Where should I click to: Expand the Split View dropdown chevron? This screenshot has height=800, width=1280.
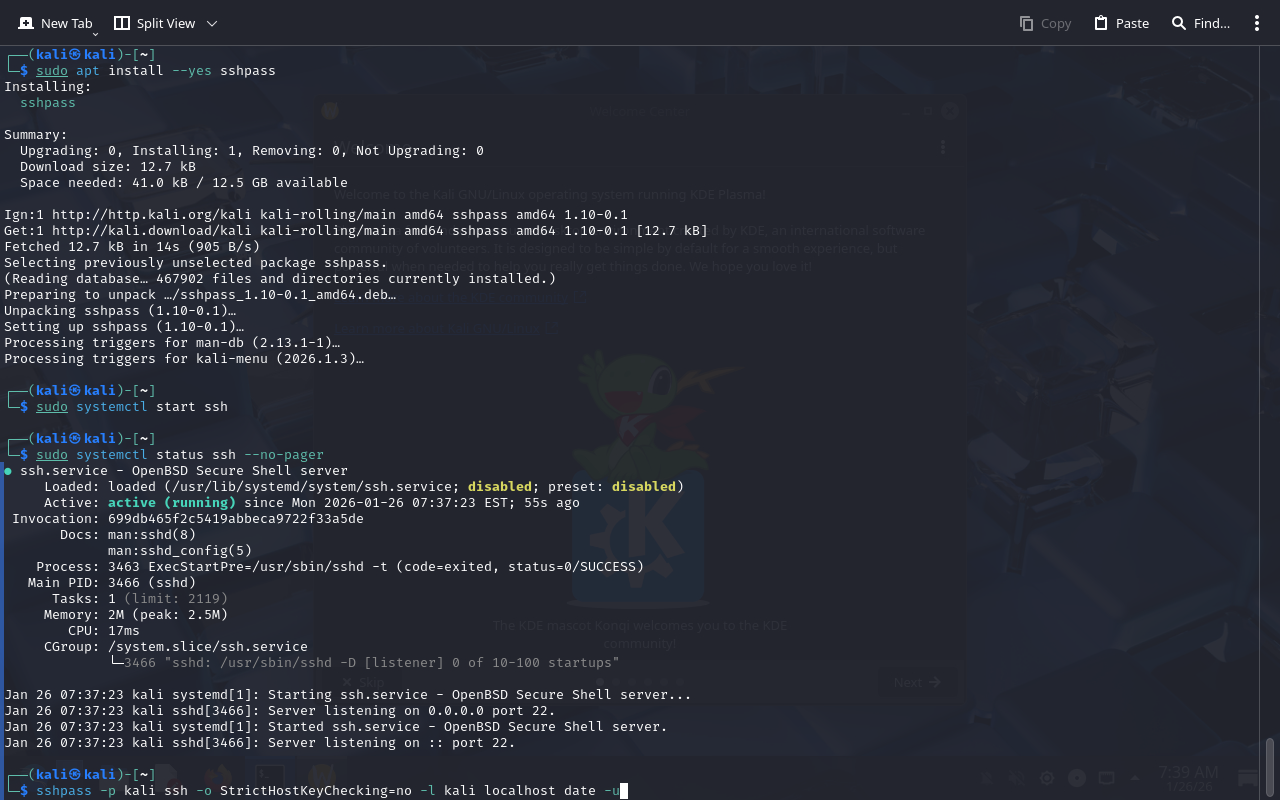point(212,23)
